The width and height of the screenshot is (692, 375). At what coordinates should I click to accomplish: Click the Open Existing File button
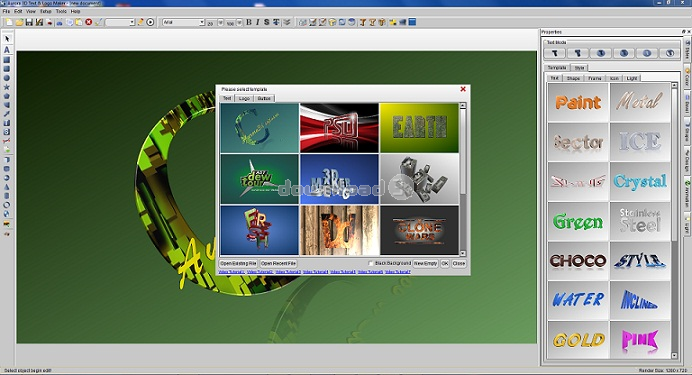238,263
